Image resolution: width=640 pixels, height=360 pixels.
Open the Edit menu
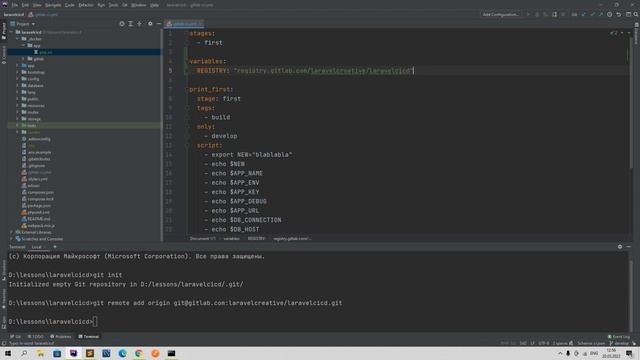(25, 5)
